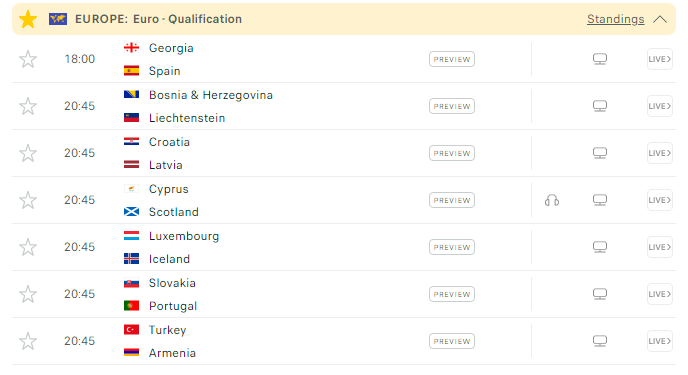
Task: Open the LIVE badge for Croatia vs Latvia
Action: 659,153
